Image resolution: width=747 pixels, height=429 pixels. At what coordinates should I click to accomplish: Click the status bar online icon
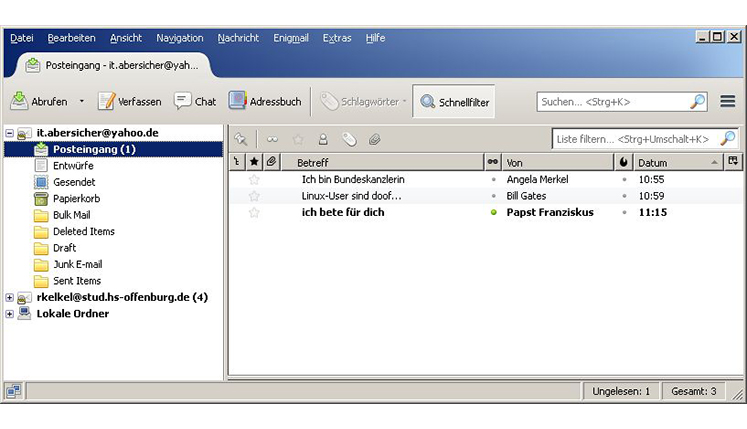[x=13, y=391]
